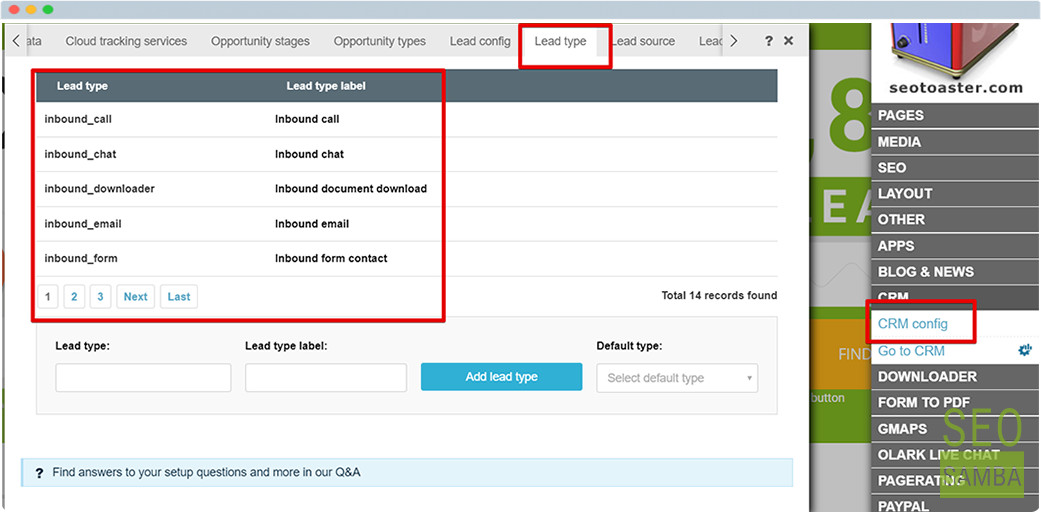
Task: Open the question mark help icon
Action: click(769, 41)
